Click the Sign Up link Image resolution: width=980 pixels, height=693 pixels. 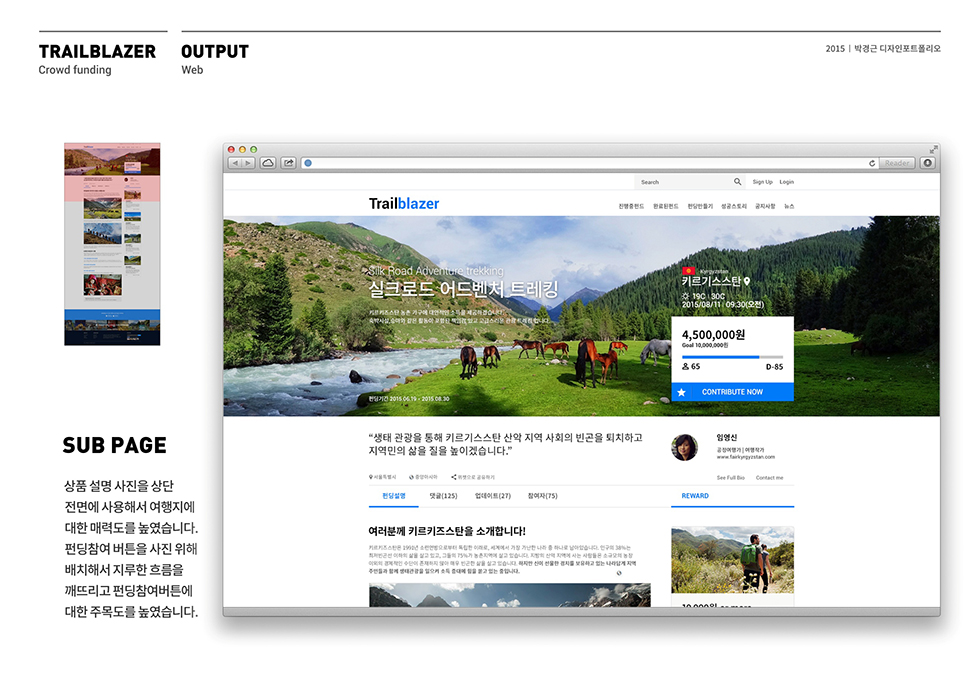pyautogui.click(x=762, y=182)
